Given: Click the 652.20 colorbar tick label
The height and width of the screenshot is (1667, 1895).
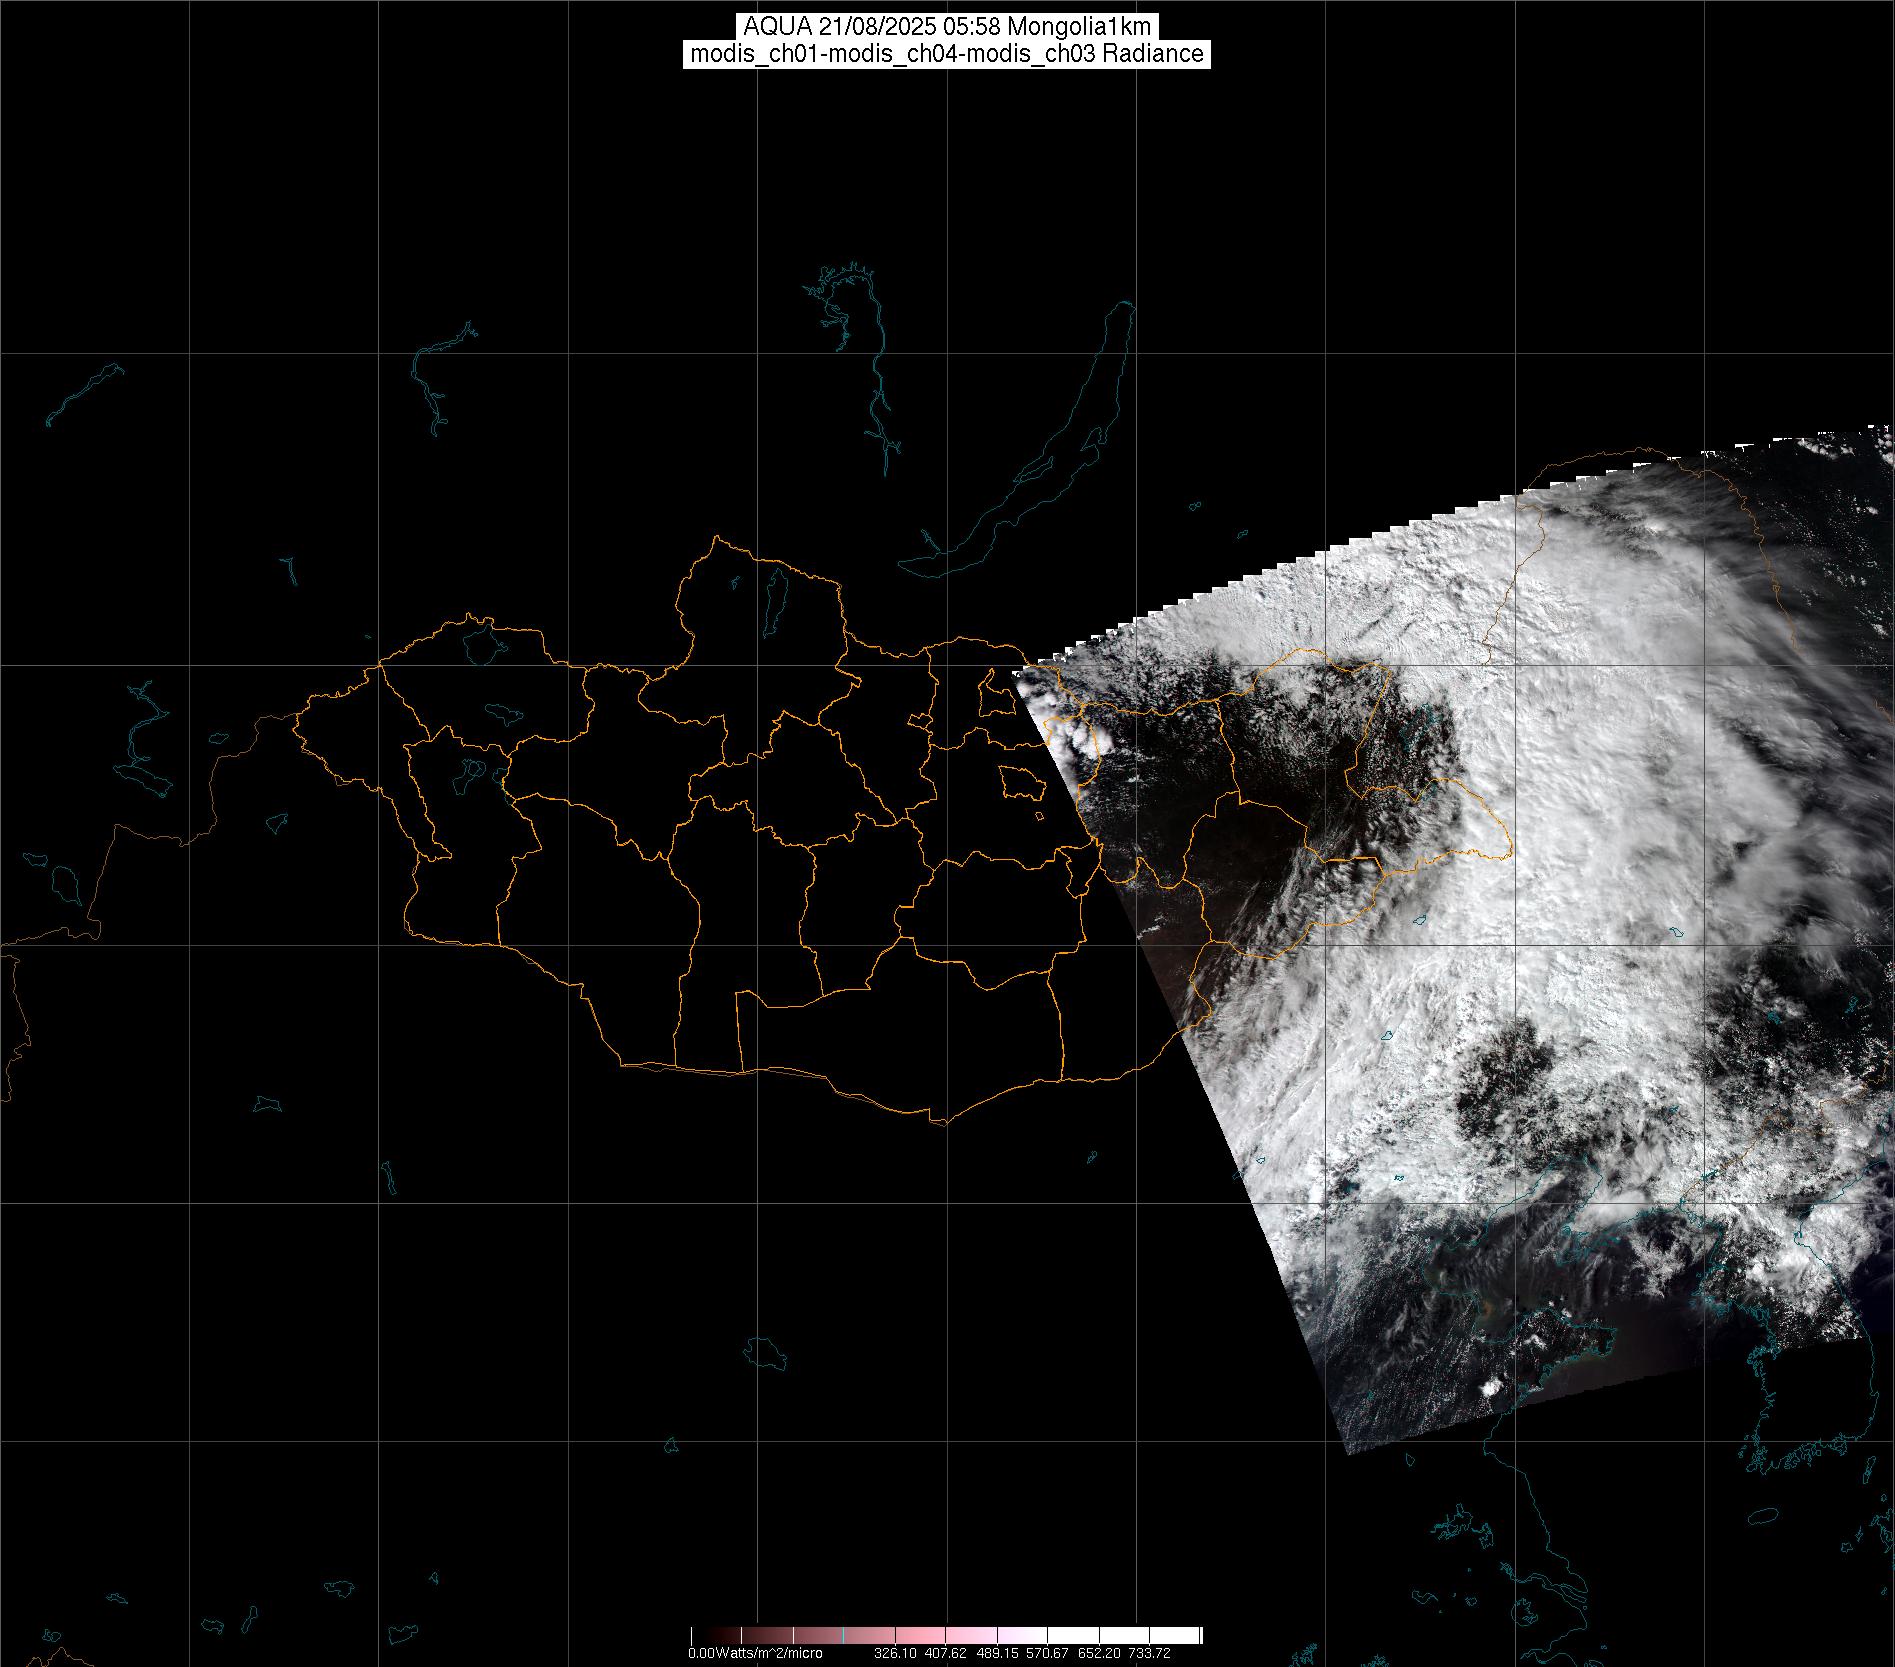Looking at the screenshot, I should click(1099, 1653).
